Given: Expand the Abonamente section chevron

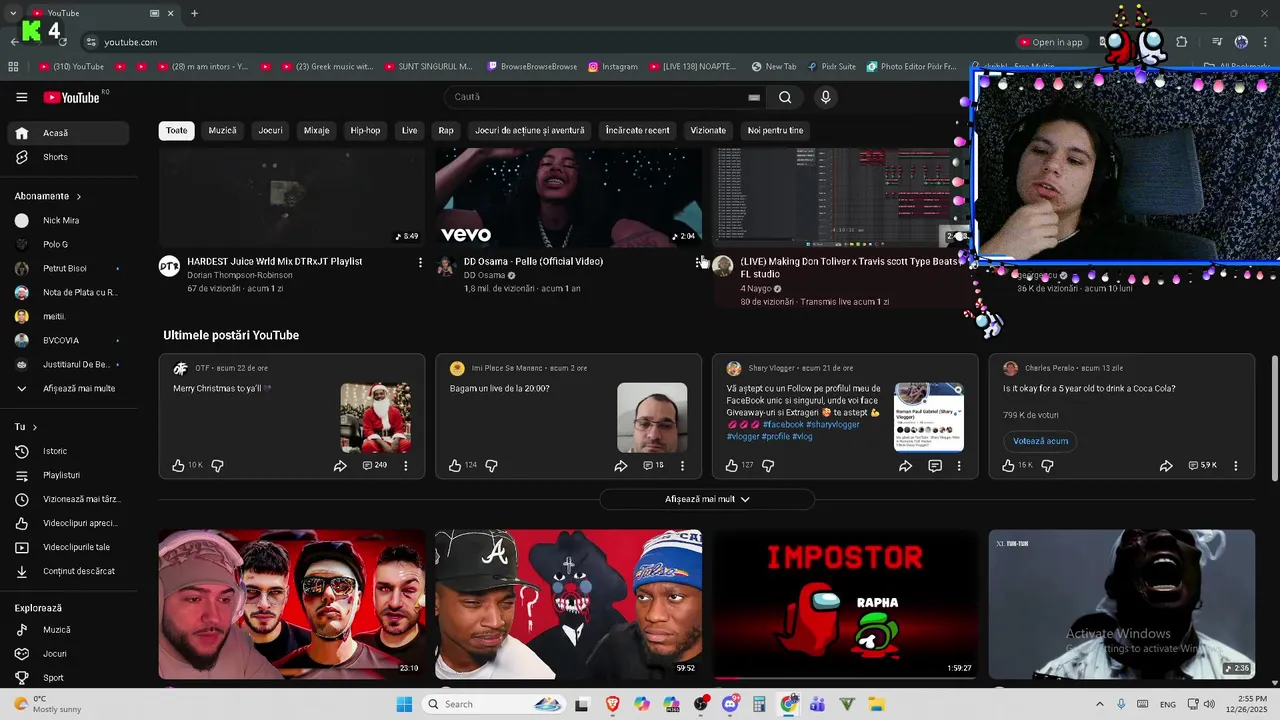Looking at the screenshot, I should click(79, 196).
